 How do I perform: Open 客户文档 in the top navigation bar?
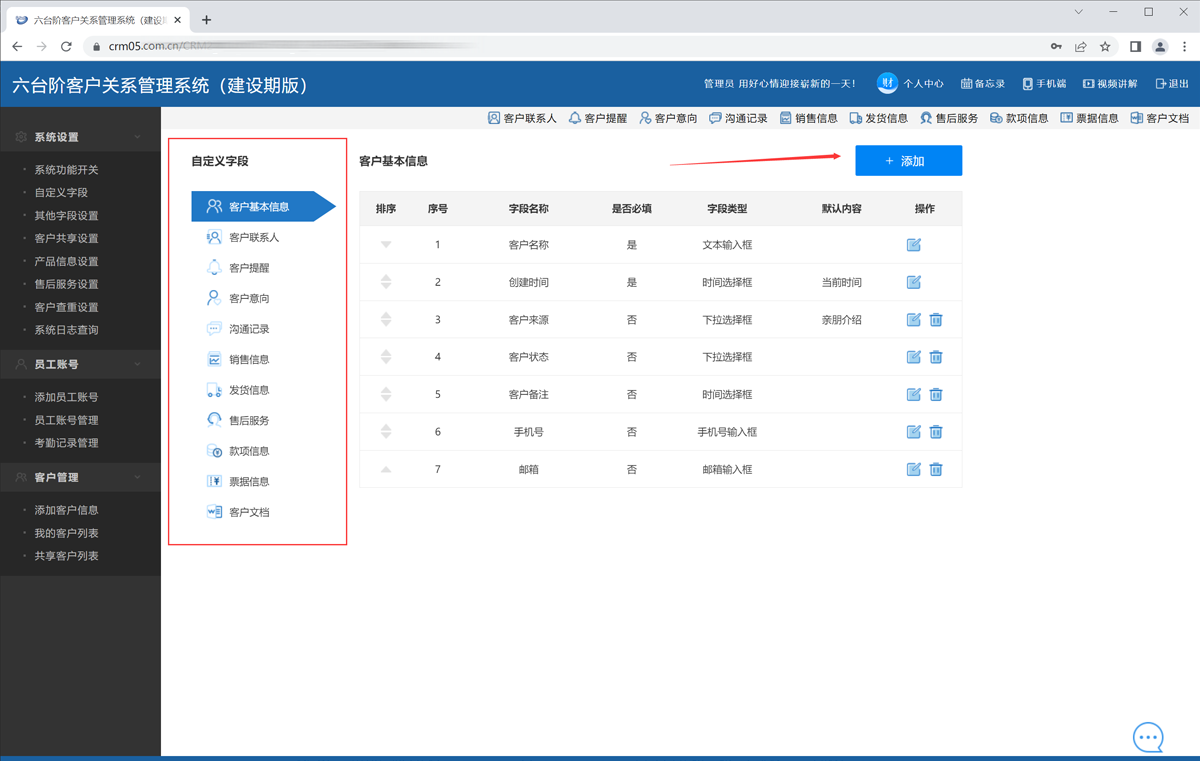(1160, 118)
